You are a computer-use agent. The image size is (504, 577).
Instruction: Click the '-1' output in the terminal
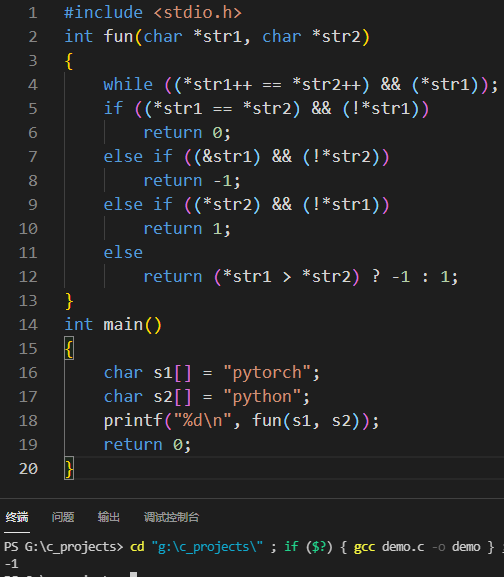pos(12,564)
